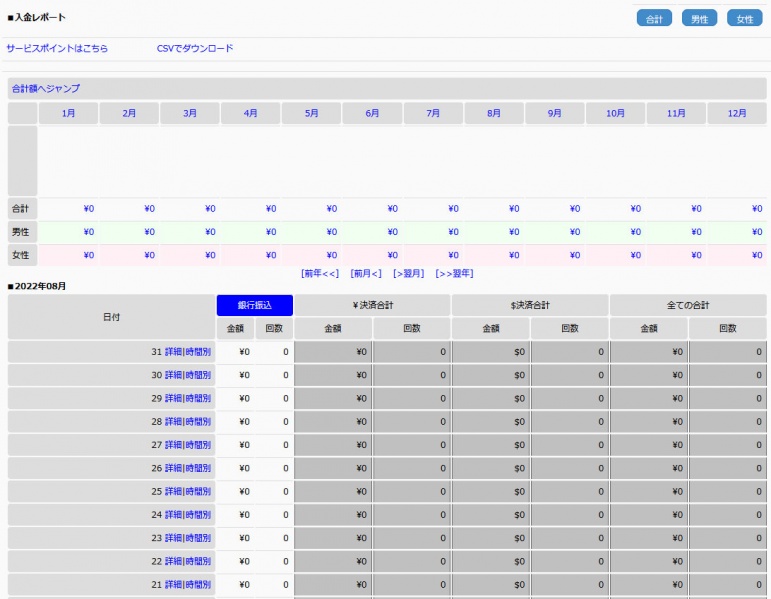
Task: Open 詳細 for day 31
Action: [x=174, y=352]
